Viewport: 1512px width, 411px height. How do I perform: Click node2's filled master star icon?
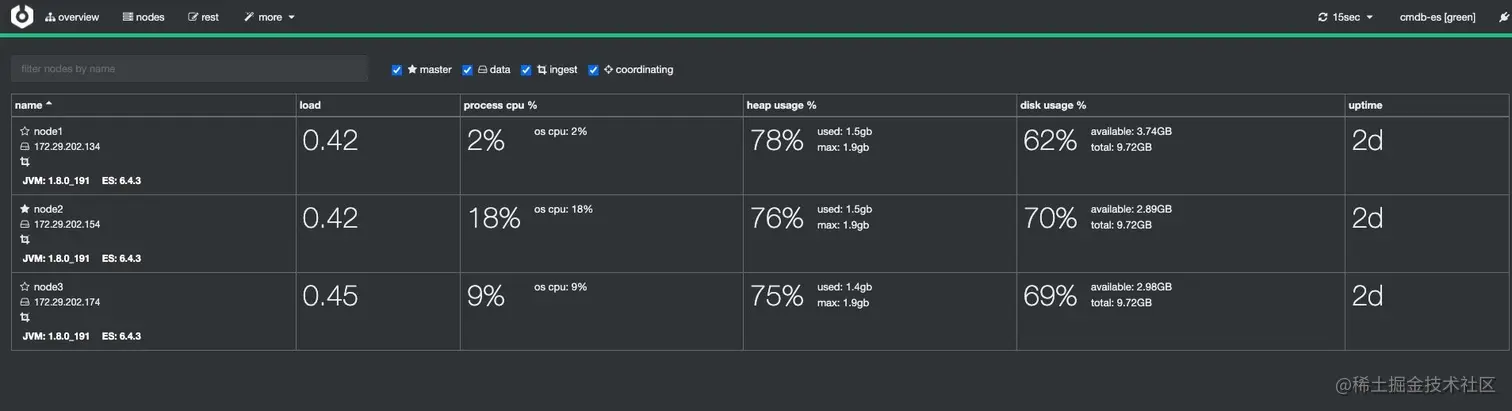25,209
